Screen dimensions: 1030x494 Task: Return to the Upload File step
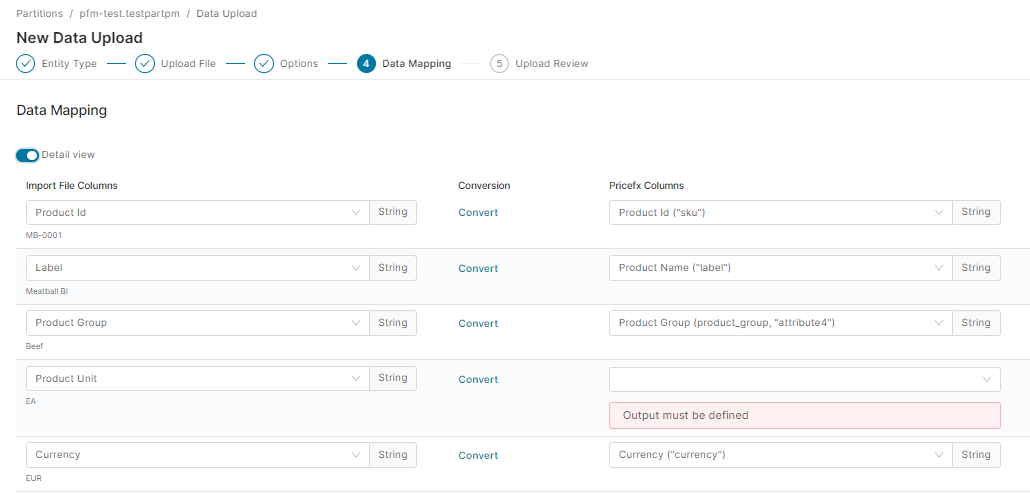(188, 64)
